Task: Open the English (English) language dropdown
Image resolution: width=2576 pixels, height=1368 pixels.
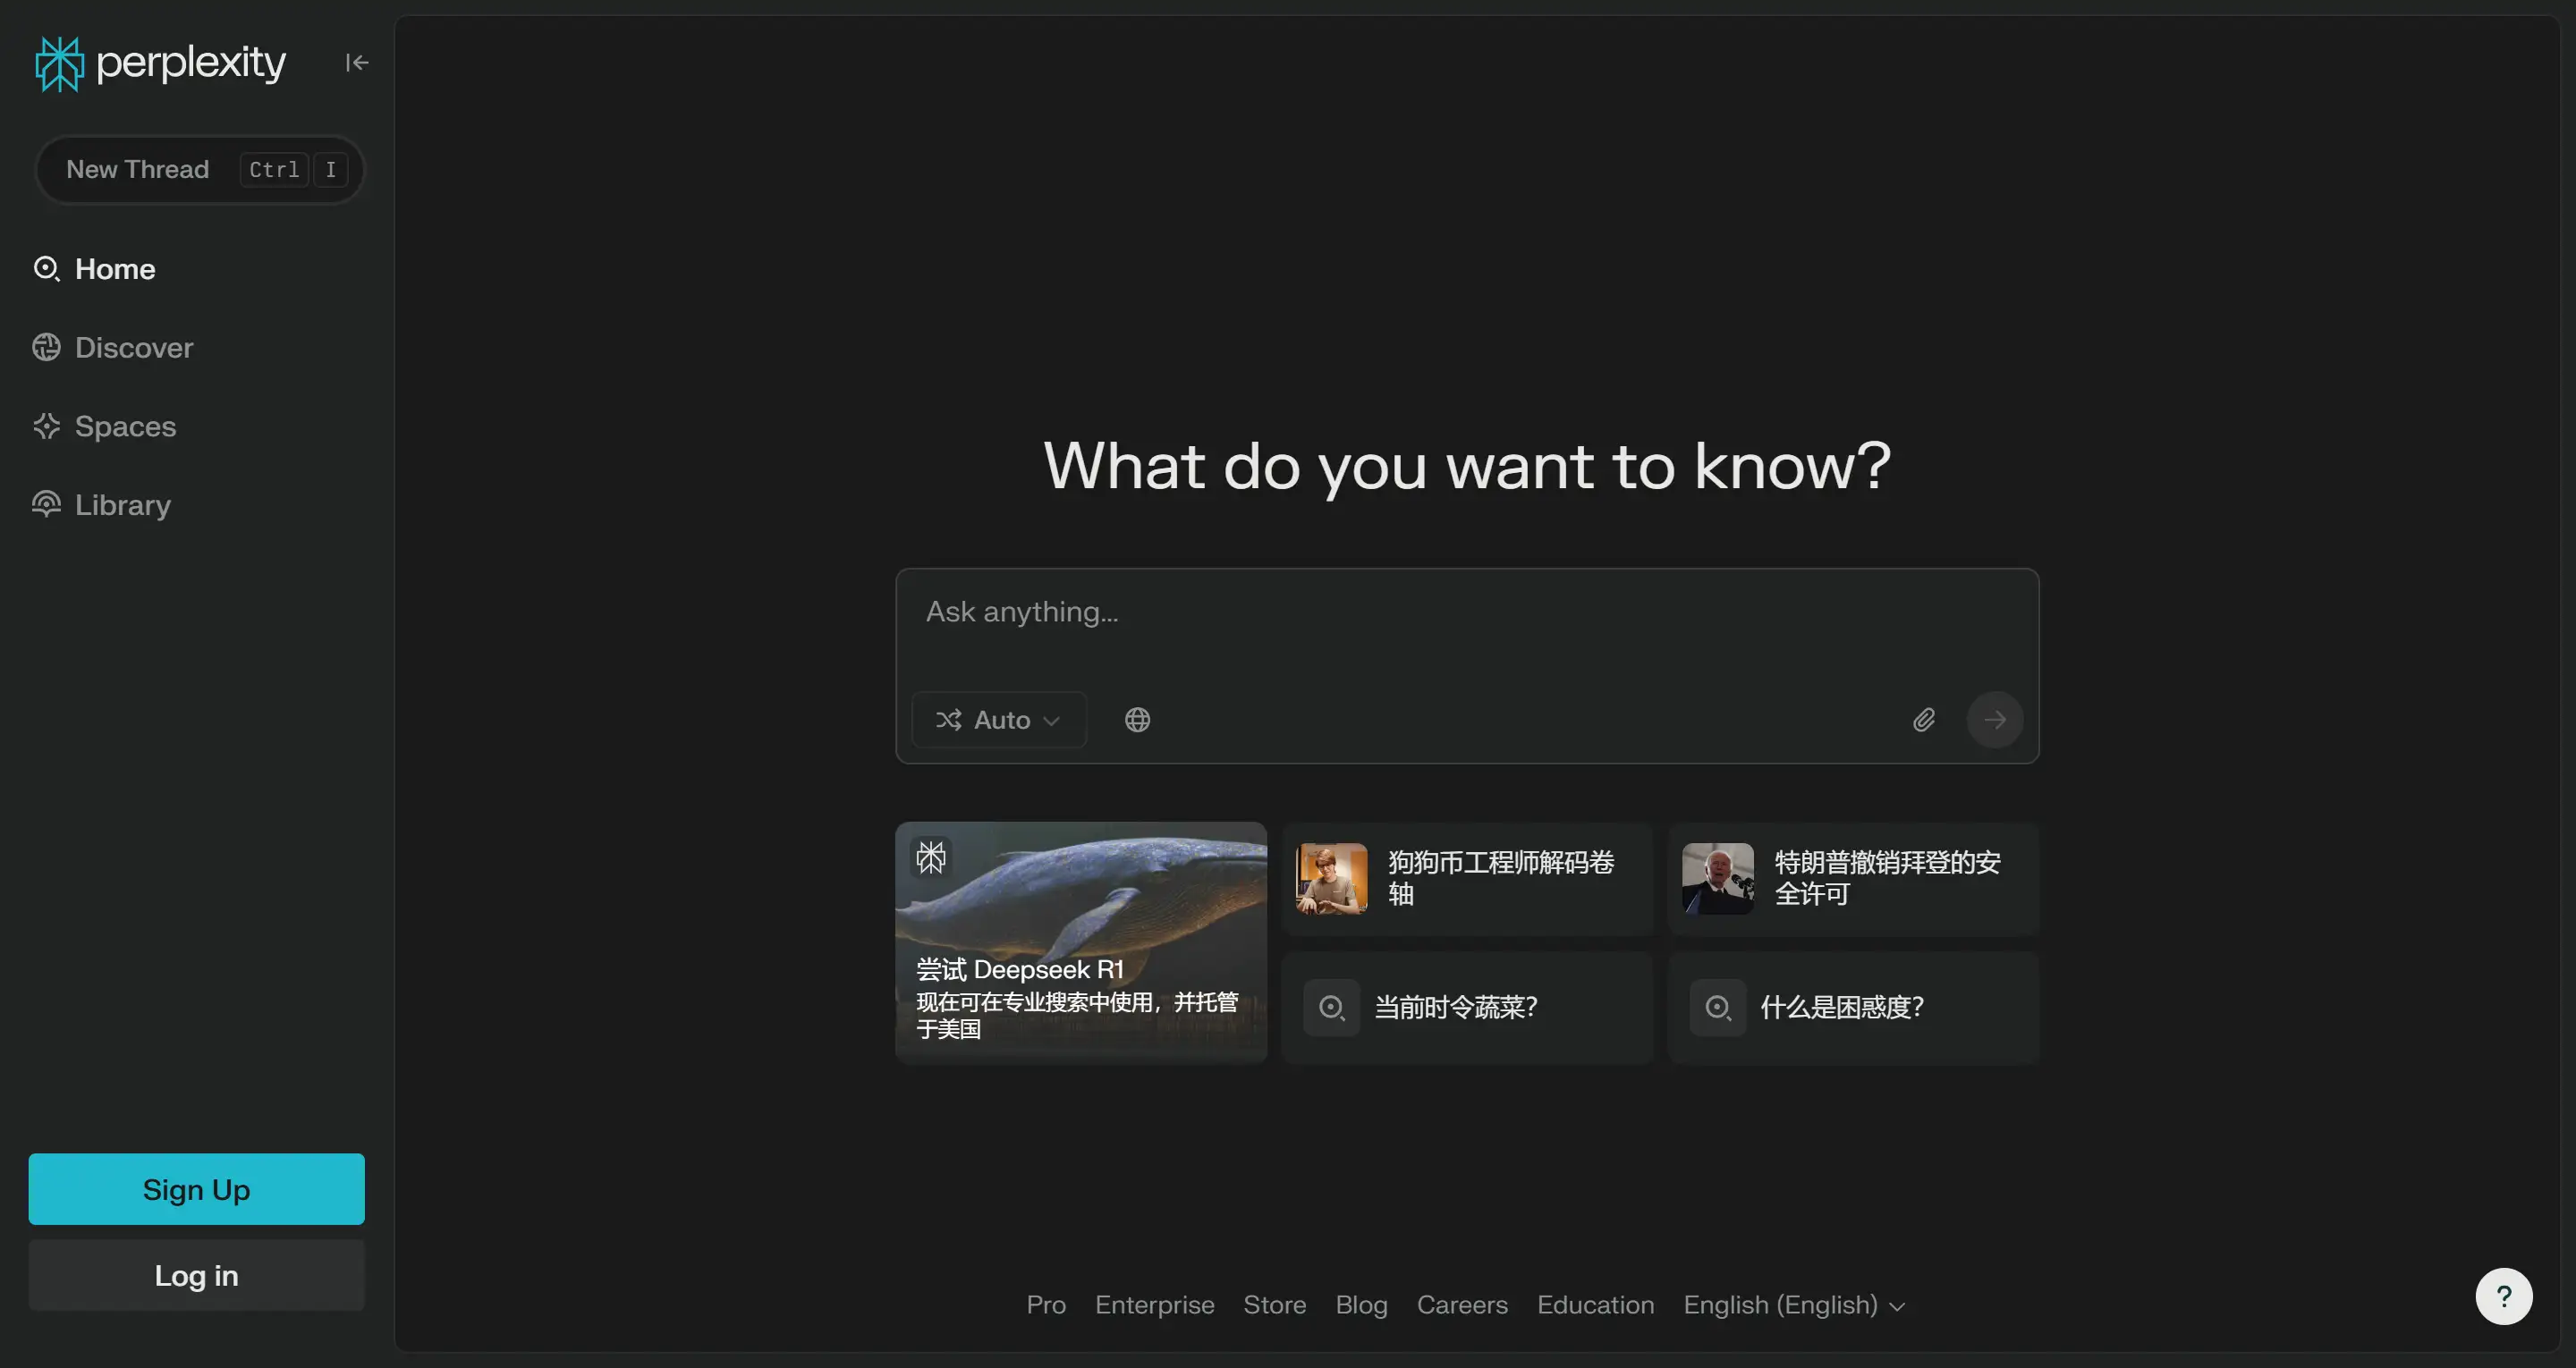Action: 1794,1305
